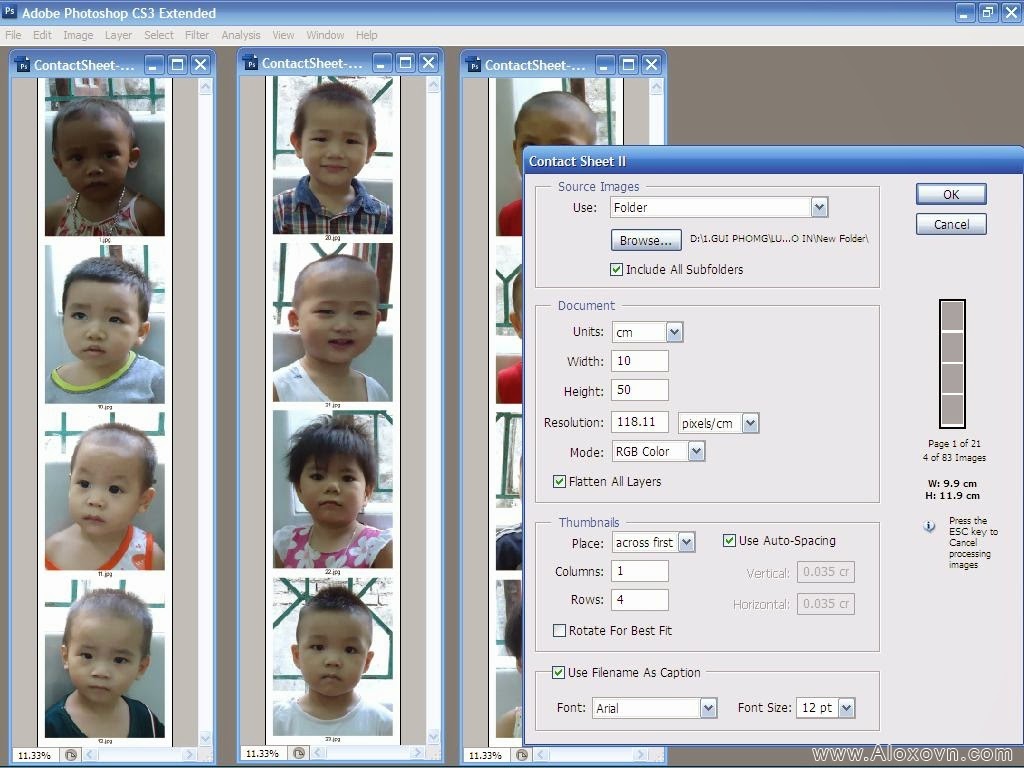This screenshot has width=1024, height=768.
Task: Click the Cancel button in the dialog
Action: point(951,225)
